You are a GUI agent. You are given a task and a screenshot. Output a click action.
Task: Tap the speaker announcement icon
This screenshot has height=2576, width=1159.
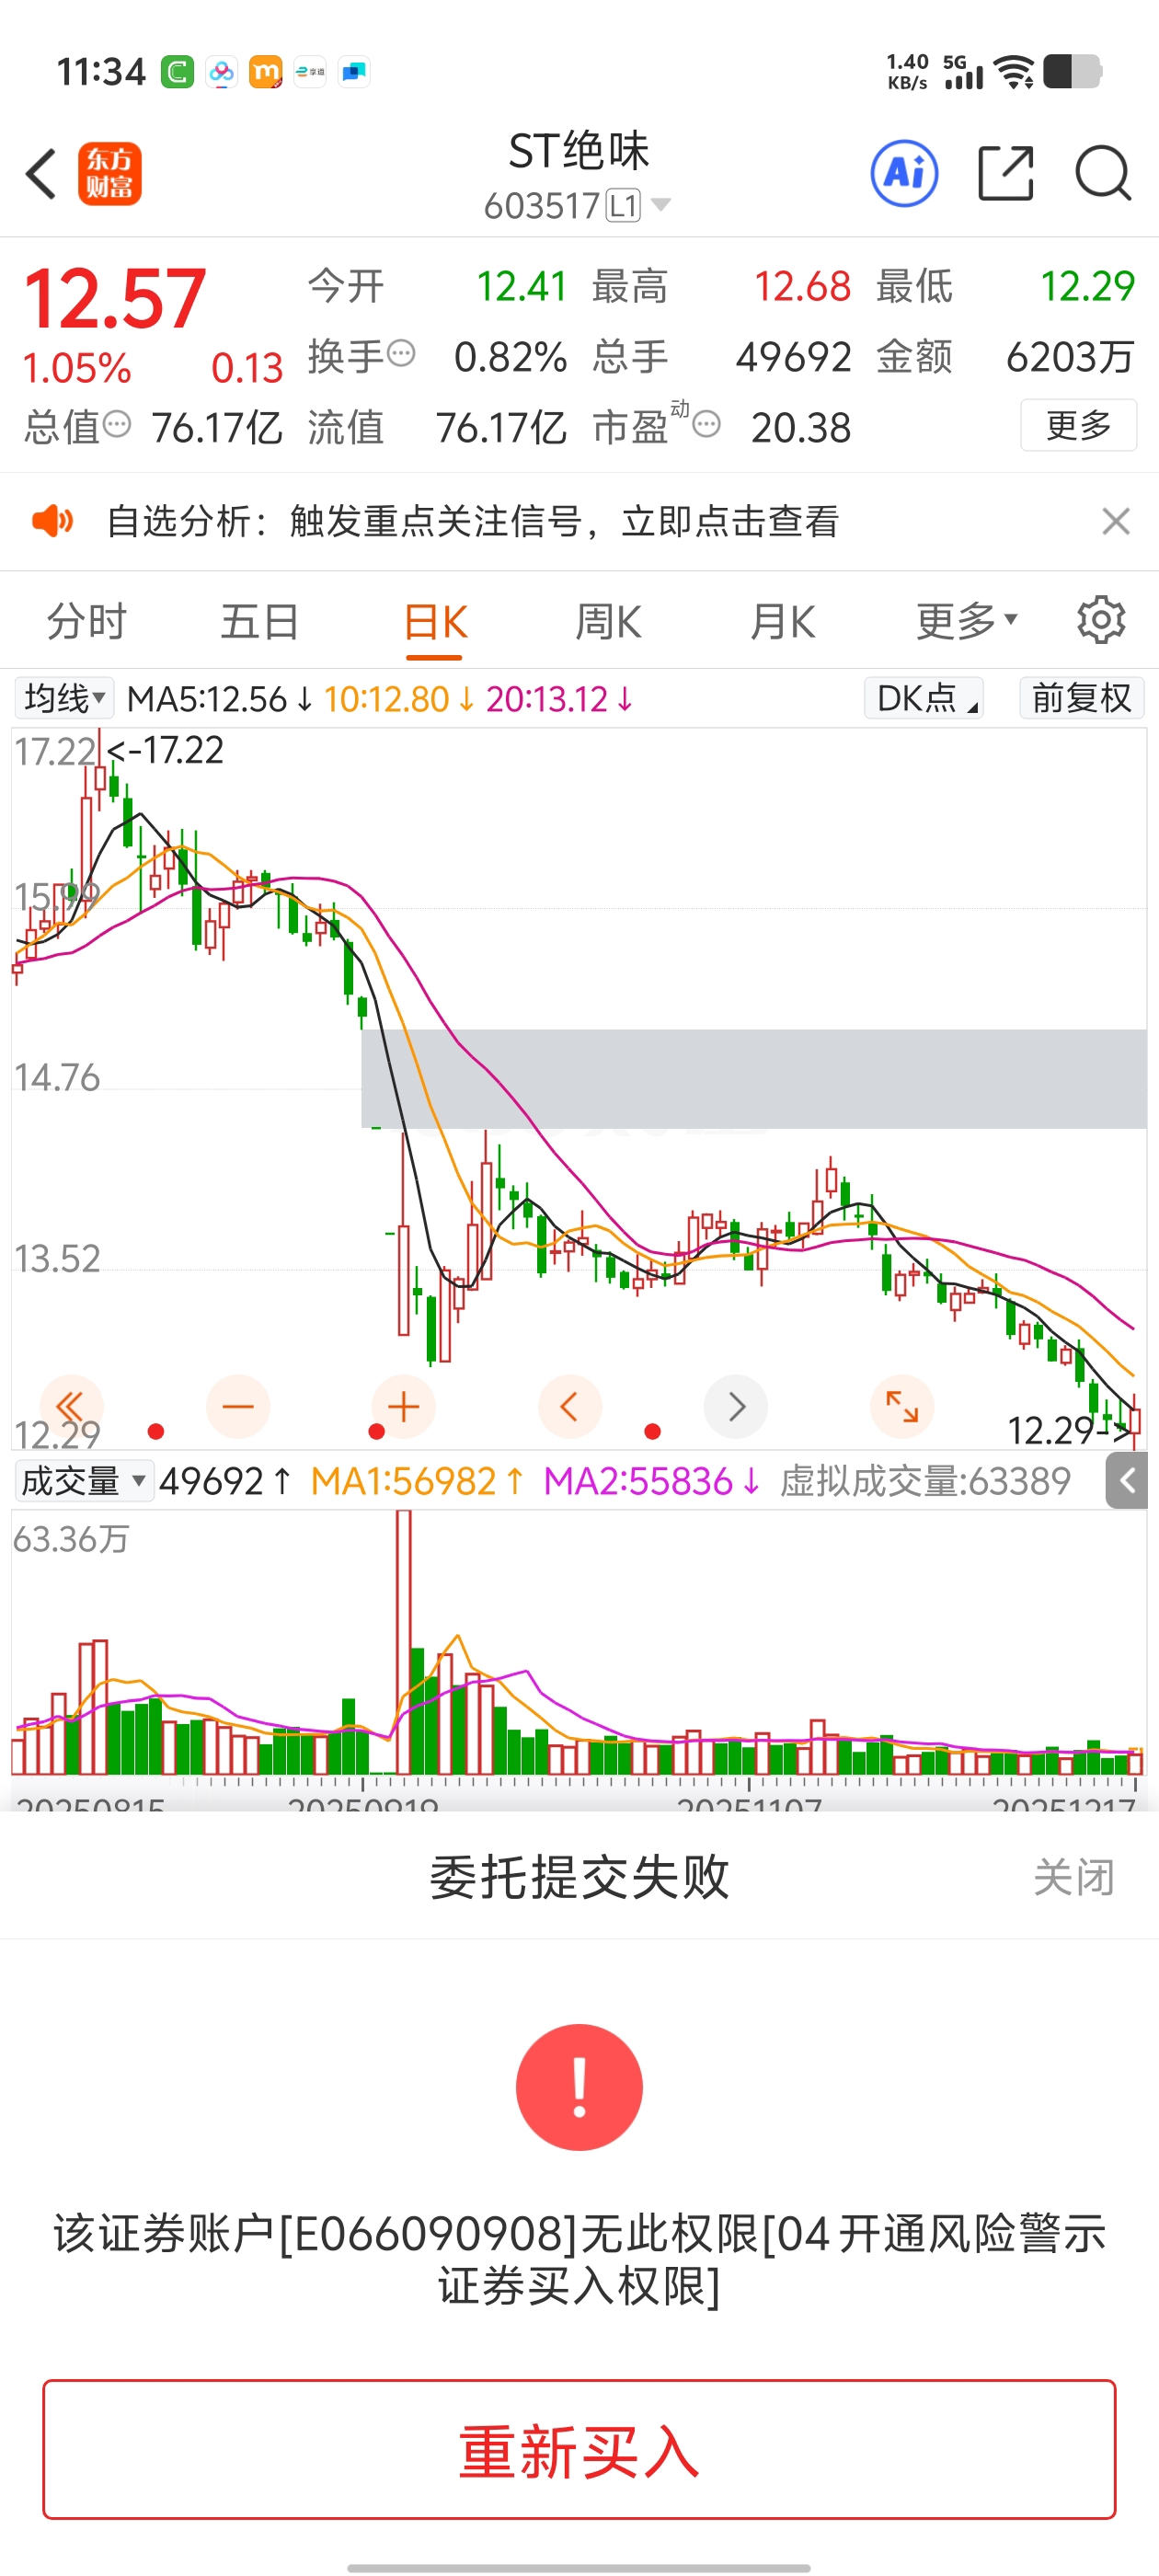52,521
